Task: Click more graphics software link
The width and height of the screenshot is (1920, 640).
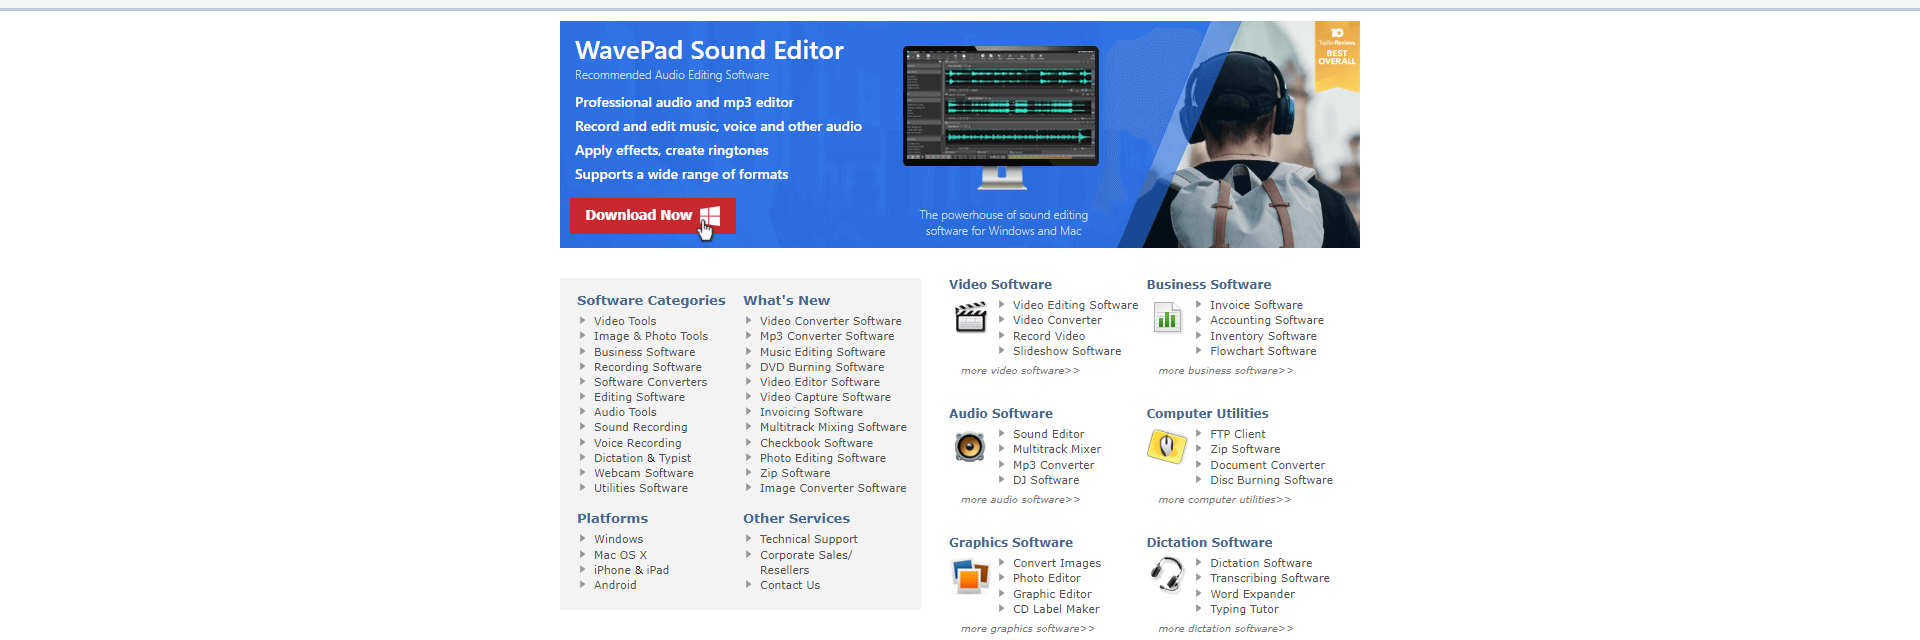Action: [x=1027, y=629]
